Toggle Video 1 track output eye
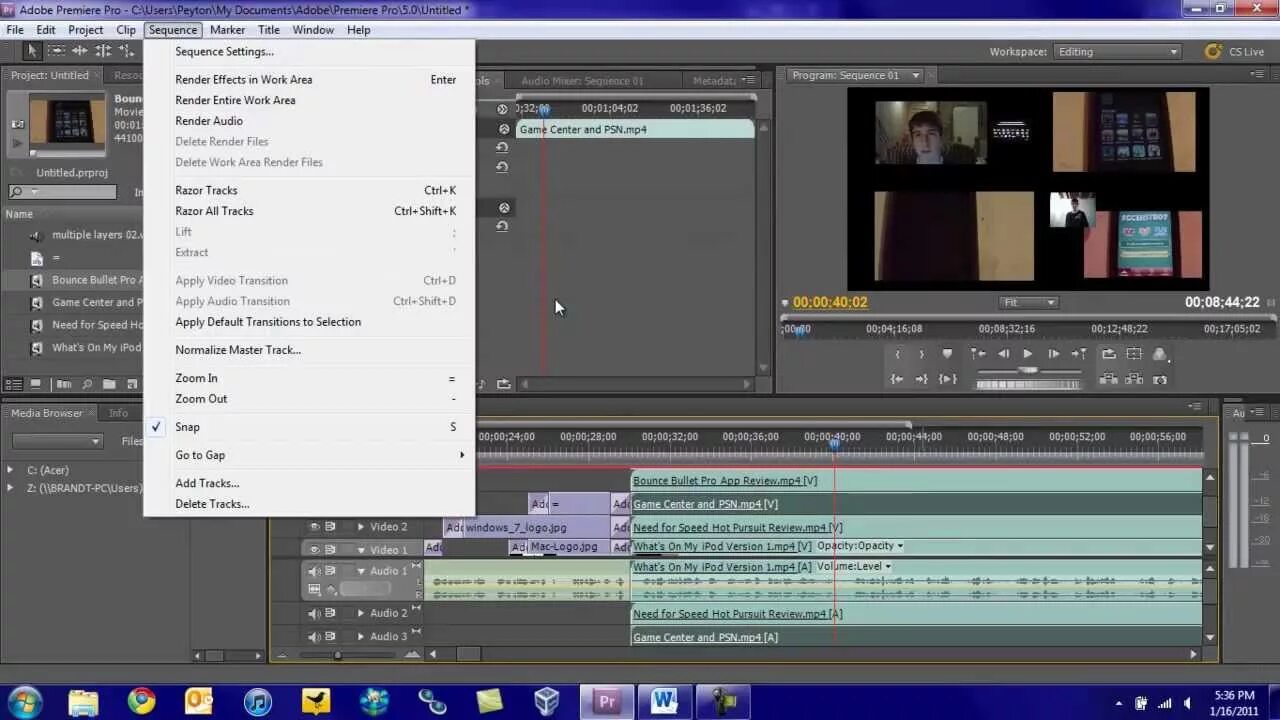Image resolution: width=1280 pixels, height=720 pixels. pos(314,550)
